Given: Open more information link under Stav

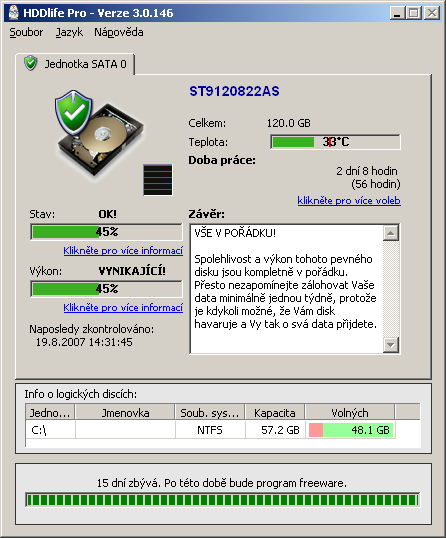Looking at the screenshot, I should click(123, 251).
